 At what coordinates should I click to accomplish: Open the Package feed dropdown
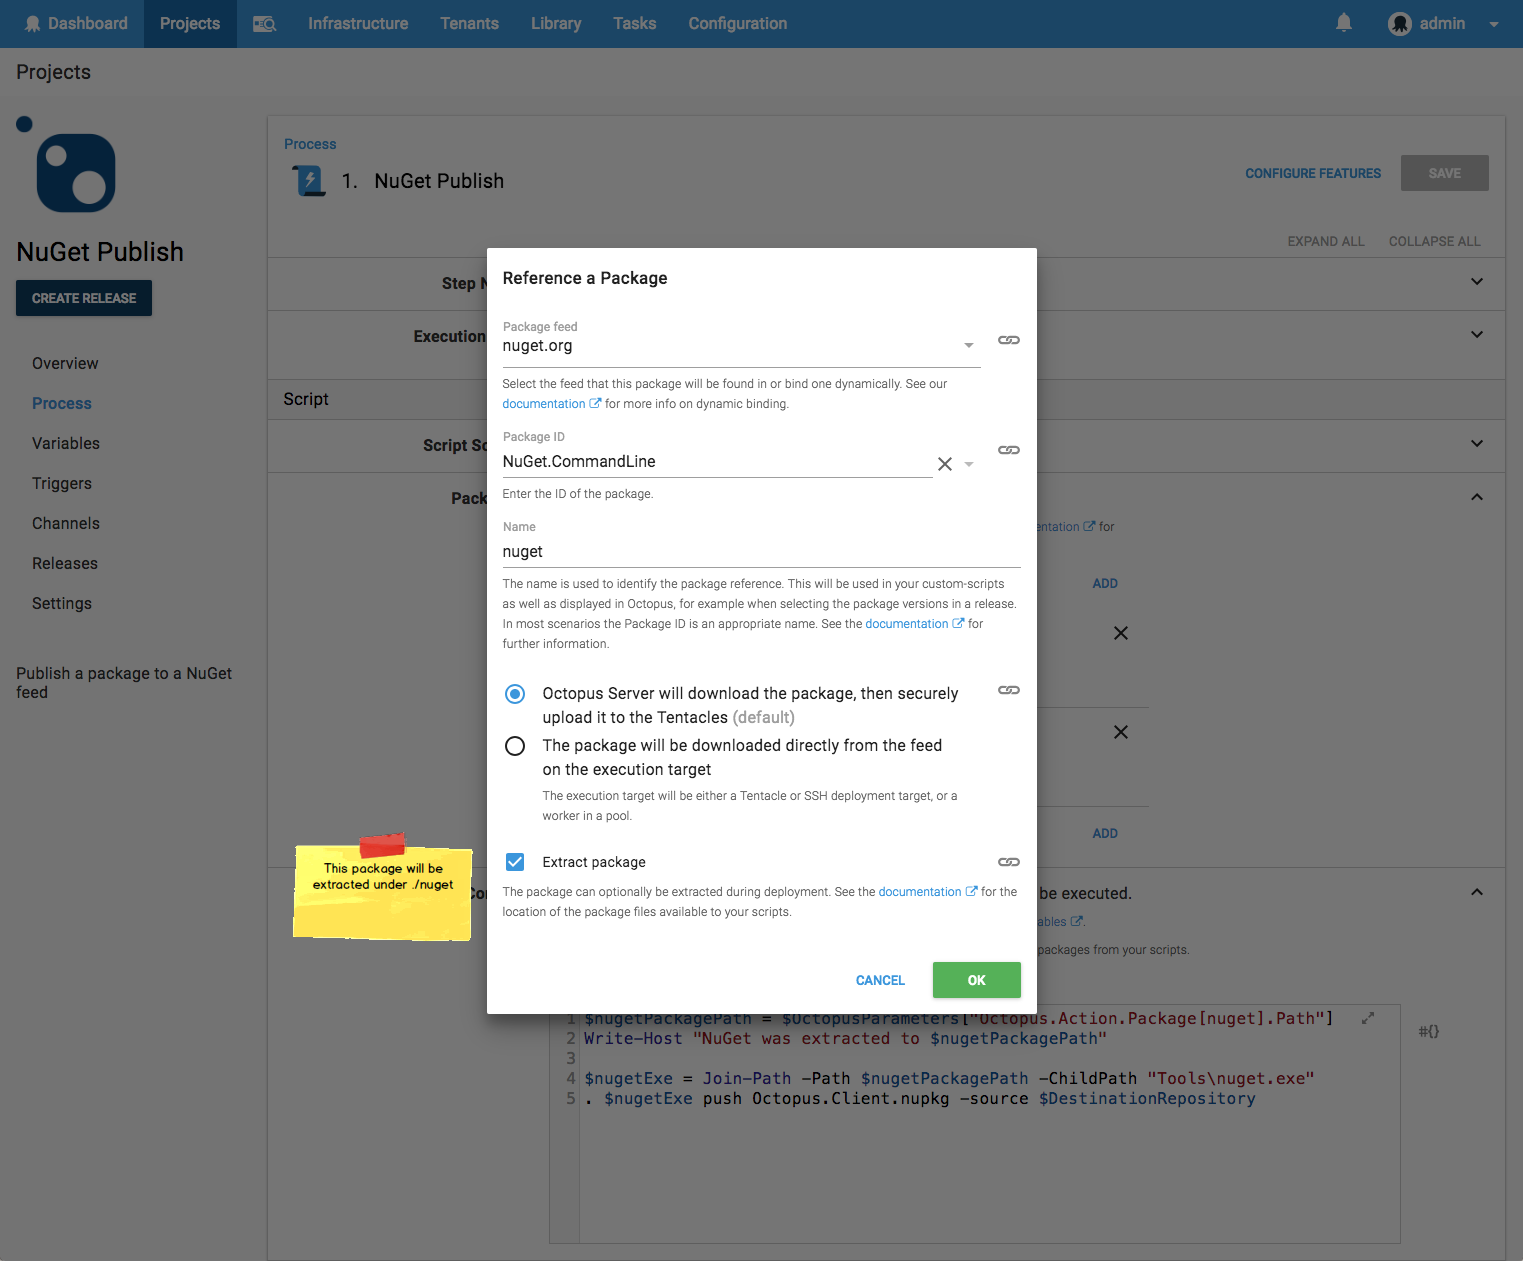pyautogui.click(x=968, y=345)
